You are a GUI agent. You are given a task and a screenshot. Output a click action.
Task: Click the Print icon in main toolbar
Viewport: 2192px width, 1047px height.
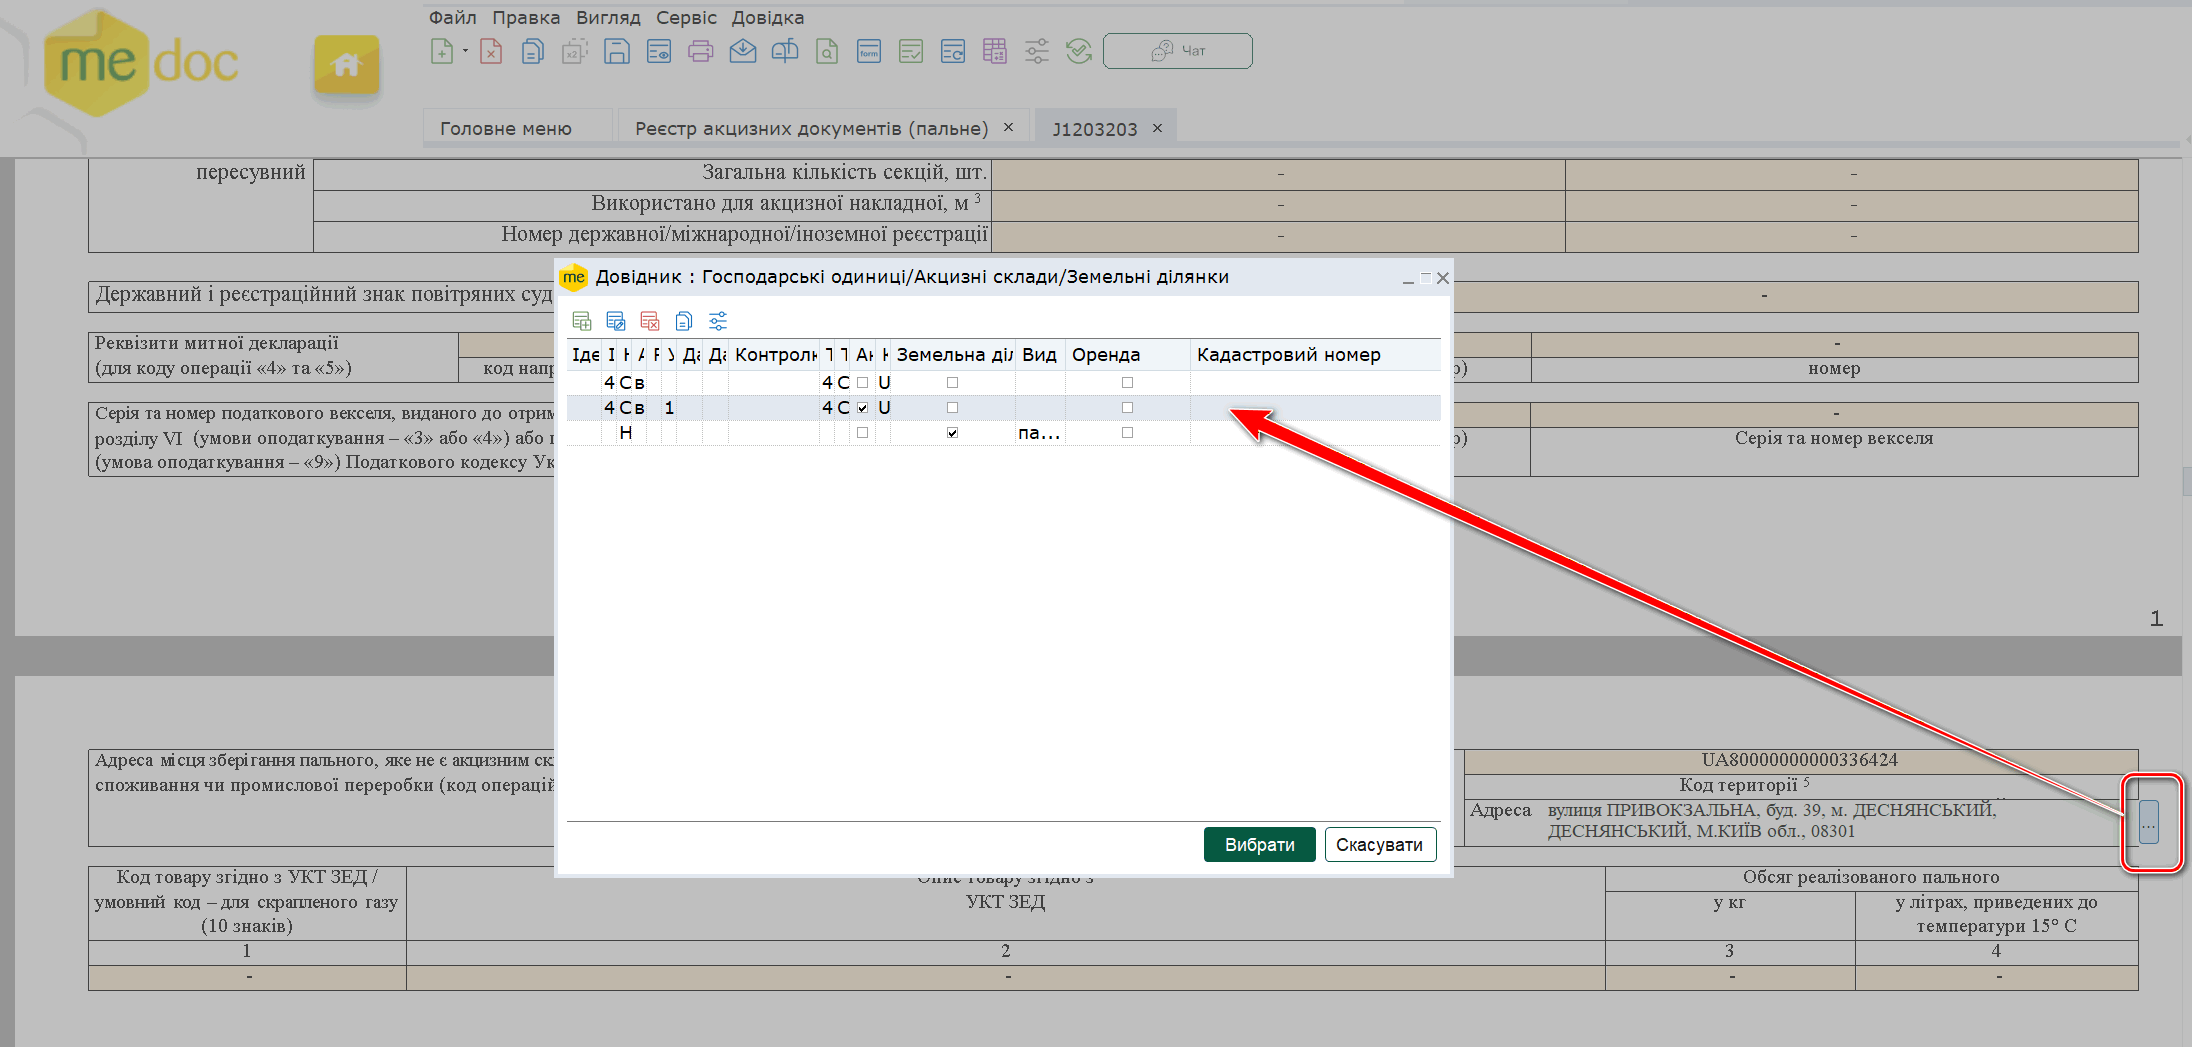coord(700,51)
